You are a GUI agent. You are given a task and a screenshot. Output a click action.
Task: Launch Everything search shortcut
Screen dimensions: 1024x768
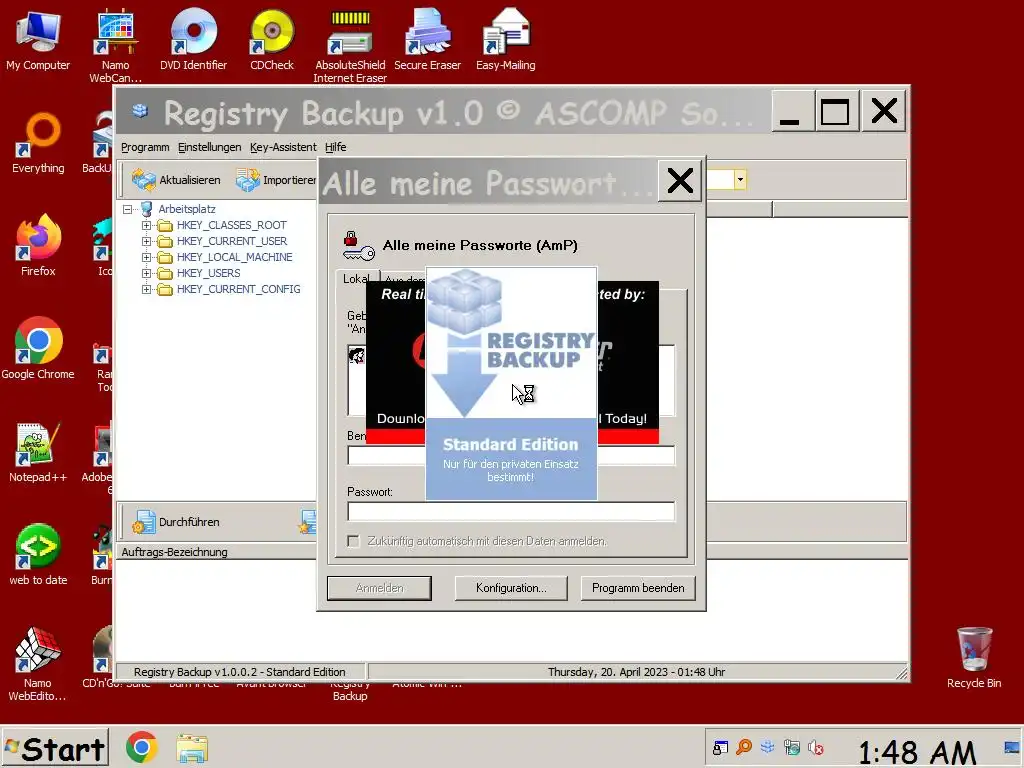click(38, 144)
